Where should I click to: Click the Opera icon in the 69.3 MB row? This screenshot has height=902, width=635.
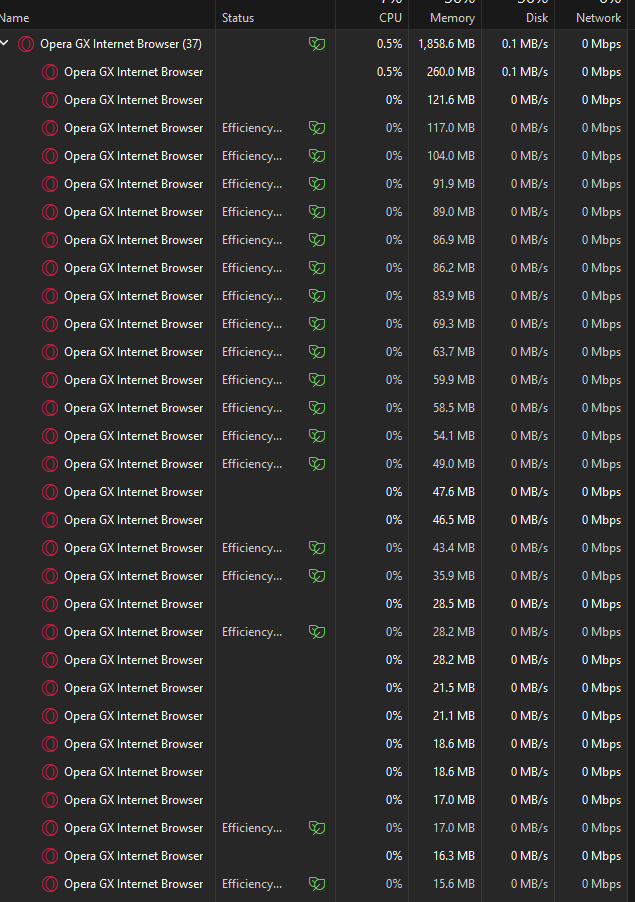tap(50, 324)
